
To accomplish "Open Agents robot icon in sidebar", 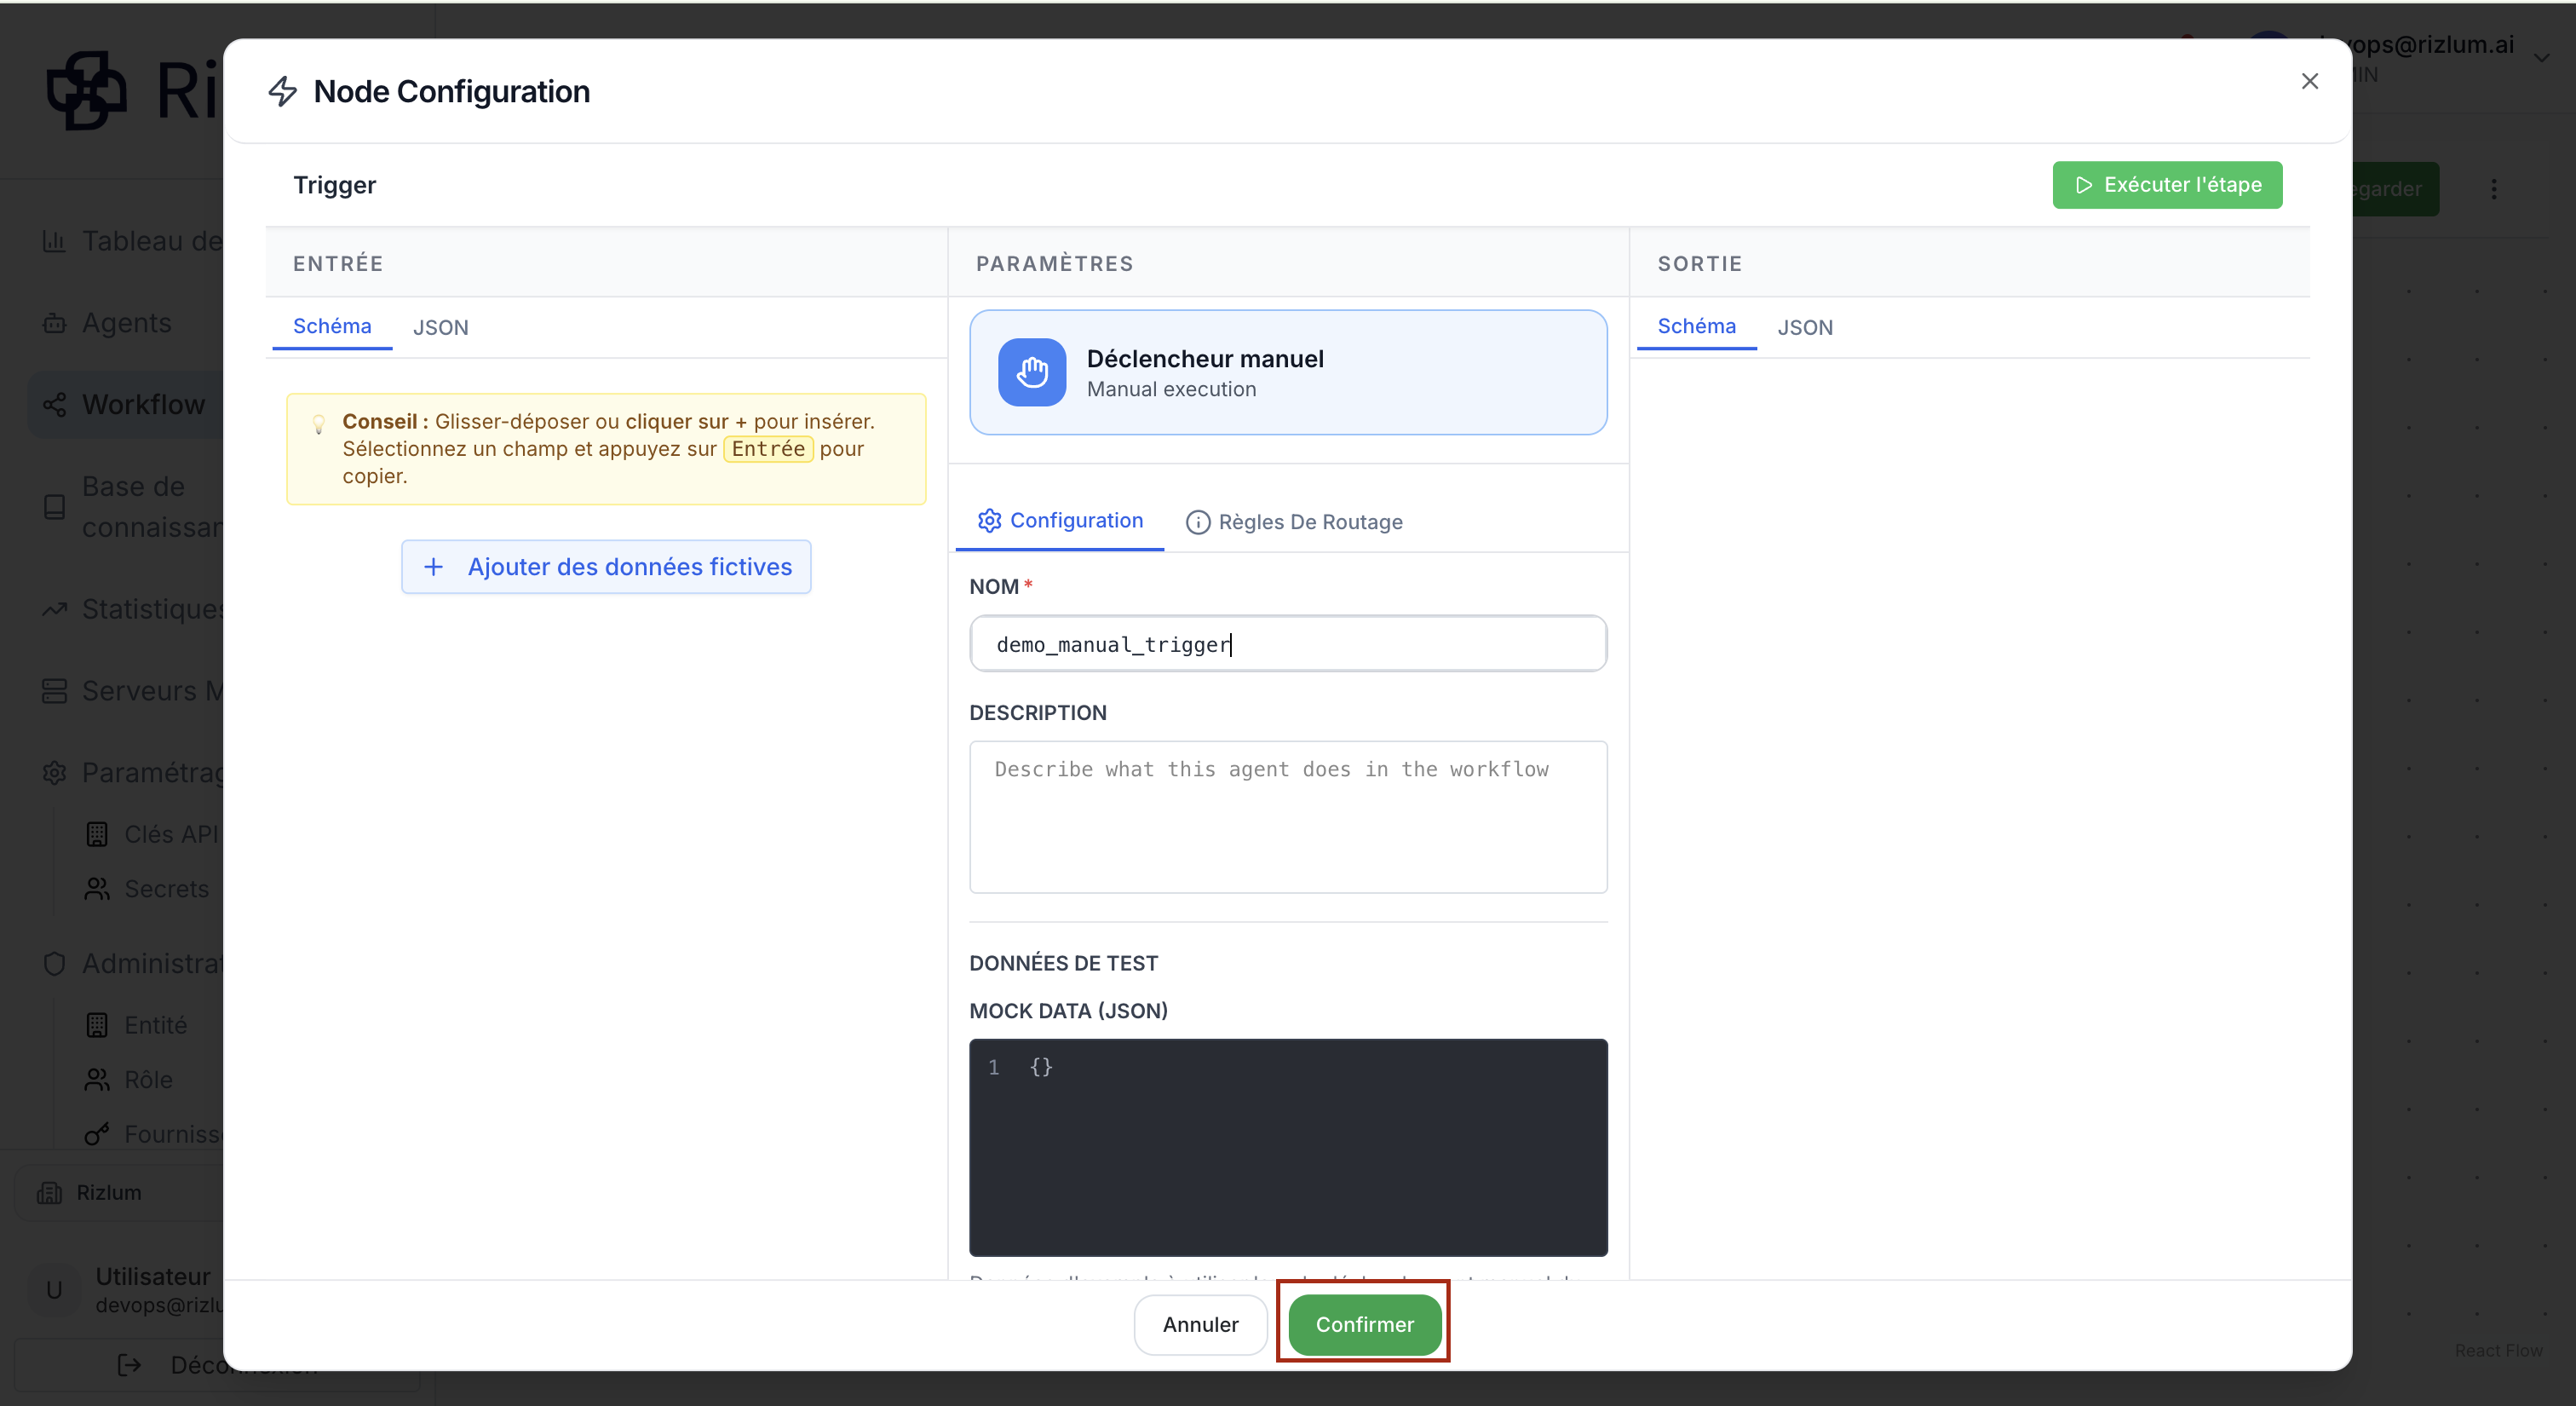I will click(x=54, y=323).
